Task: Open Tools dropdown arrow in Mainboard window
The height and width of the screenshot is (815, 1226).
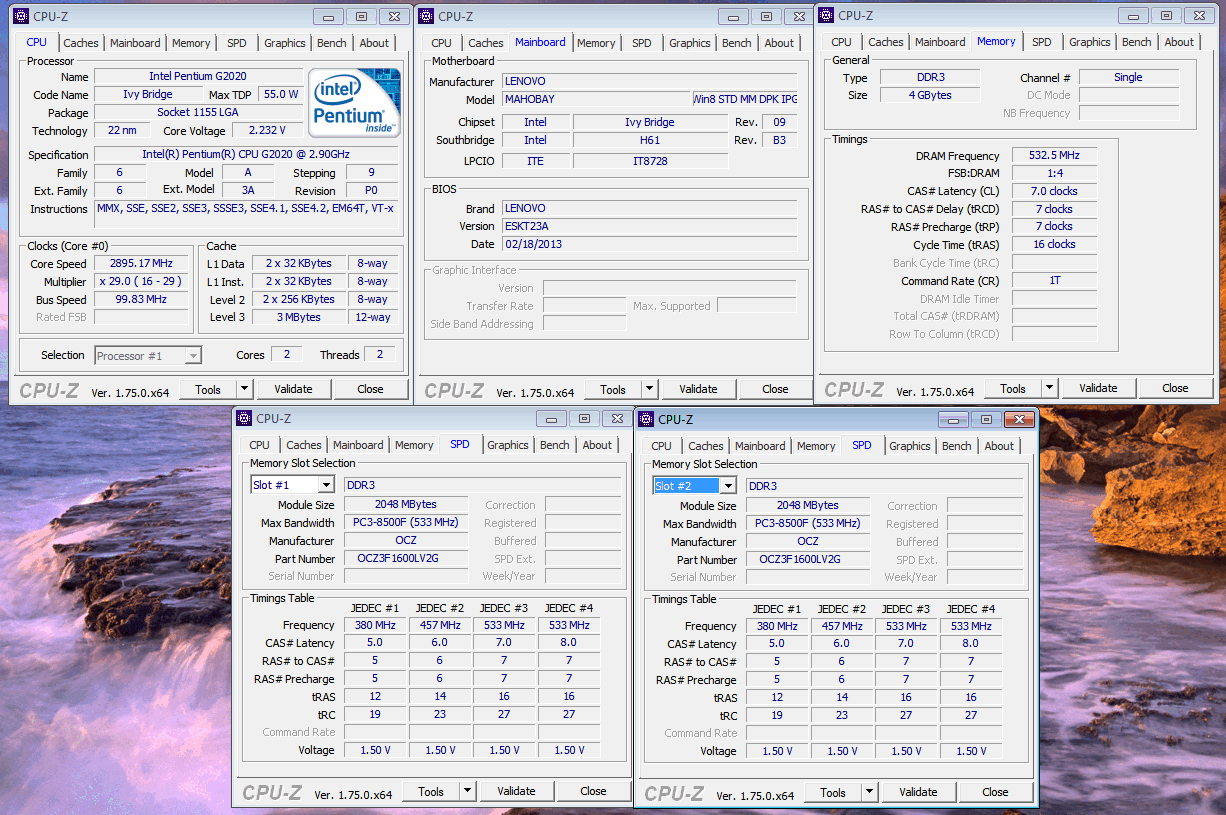Action: pyautogui.click(x=650, y=389)
